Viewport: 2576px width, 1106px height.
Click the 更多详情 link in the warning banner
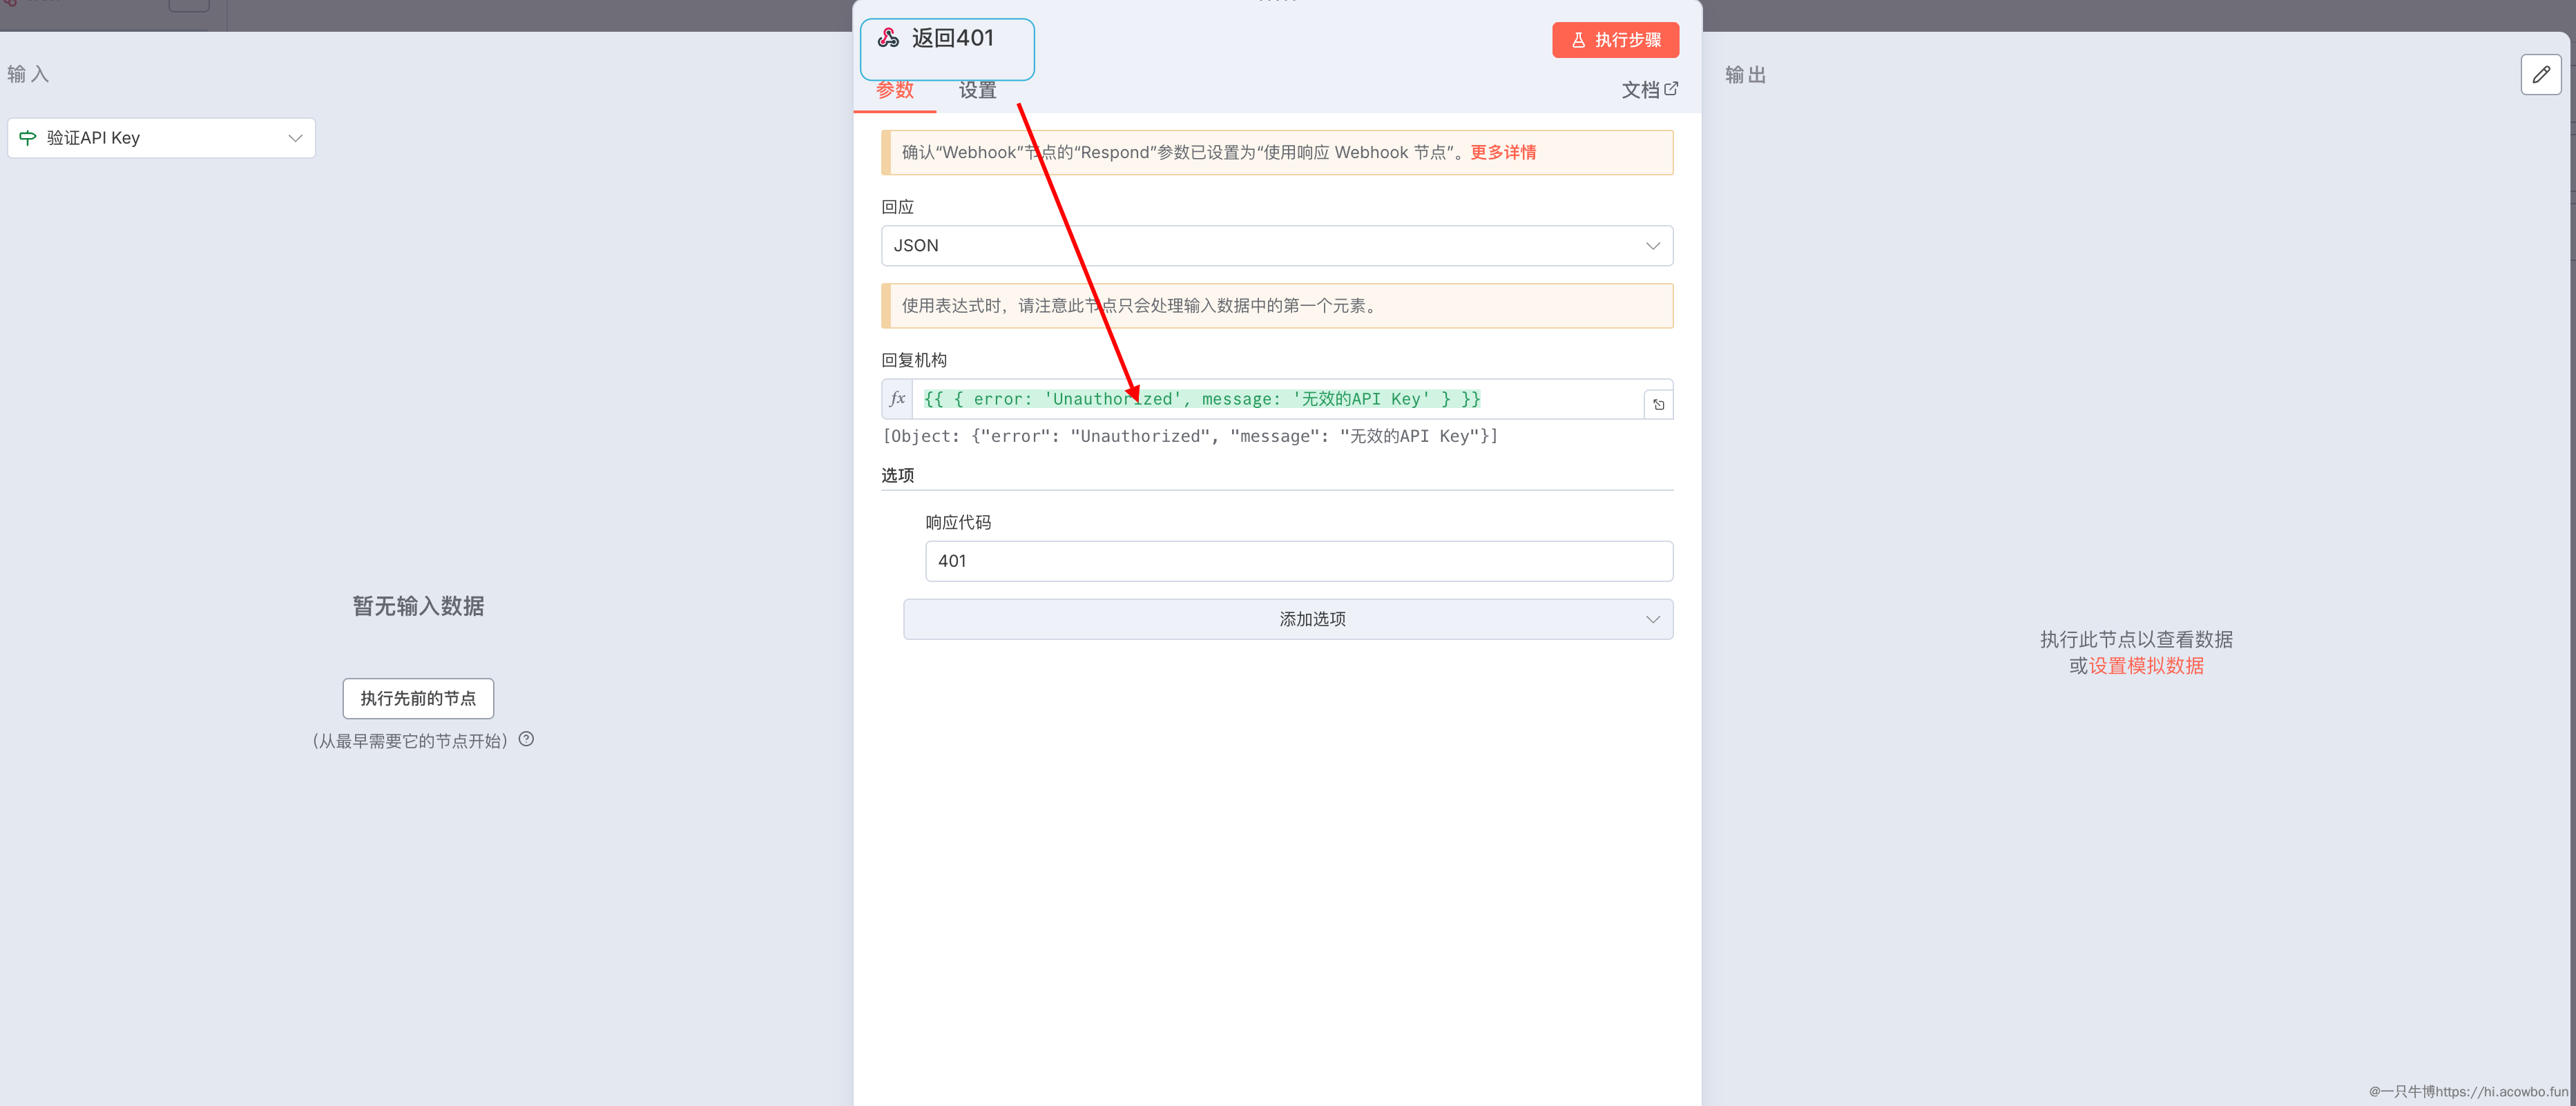point(1502,152)
